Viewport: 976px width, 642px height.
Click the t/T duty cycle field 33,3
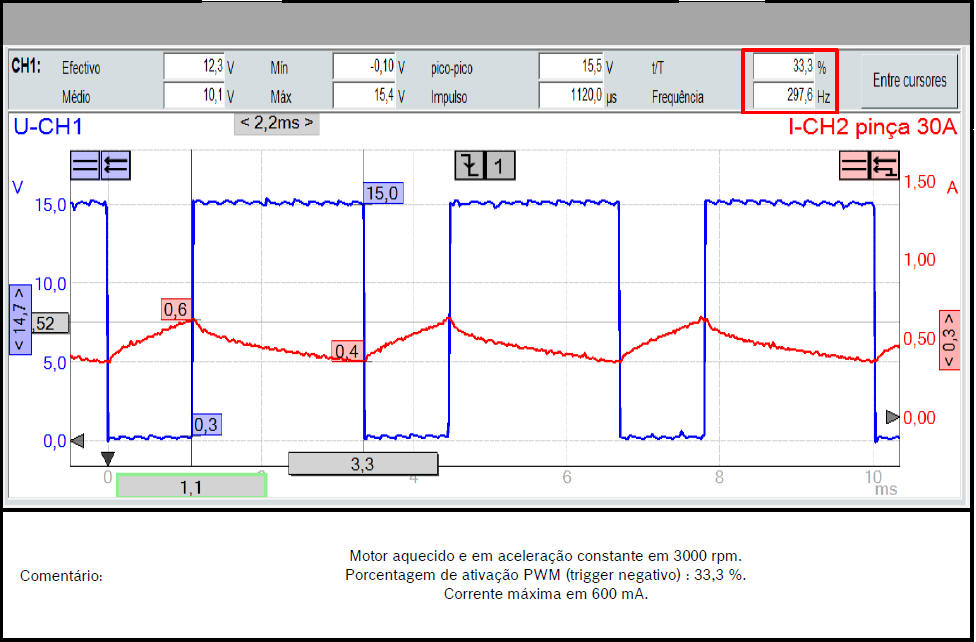click(x=782, y=67)
